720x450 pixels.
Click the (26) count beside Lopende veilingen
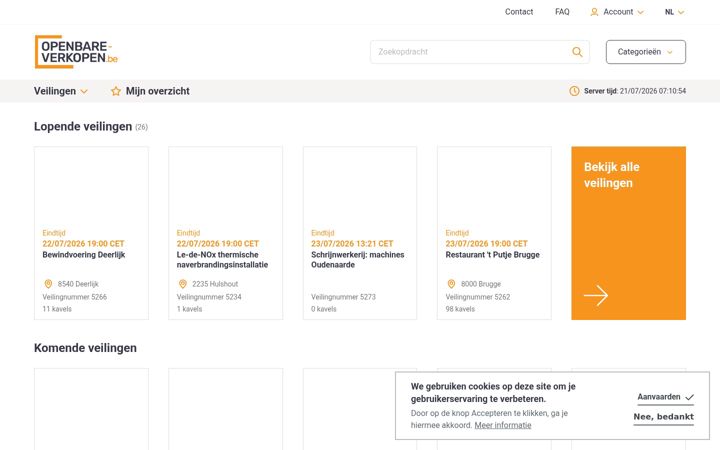pyautogui.click(x=141, y=127)
